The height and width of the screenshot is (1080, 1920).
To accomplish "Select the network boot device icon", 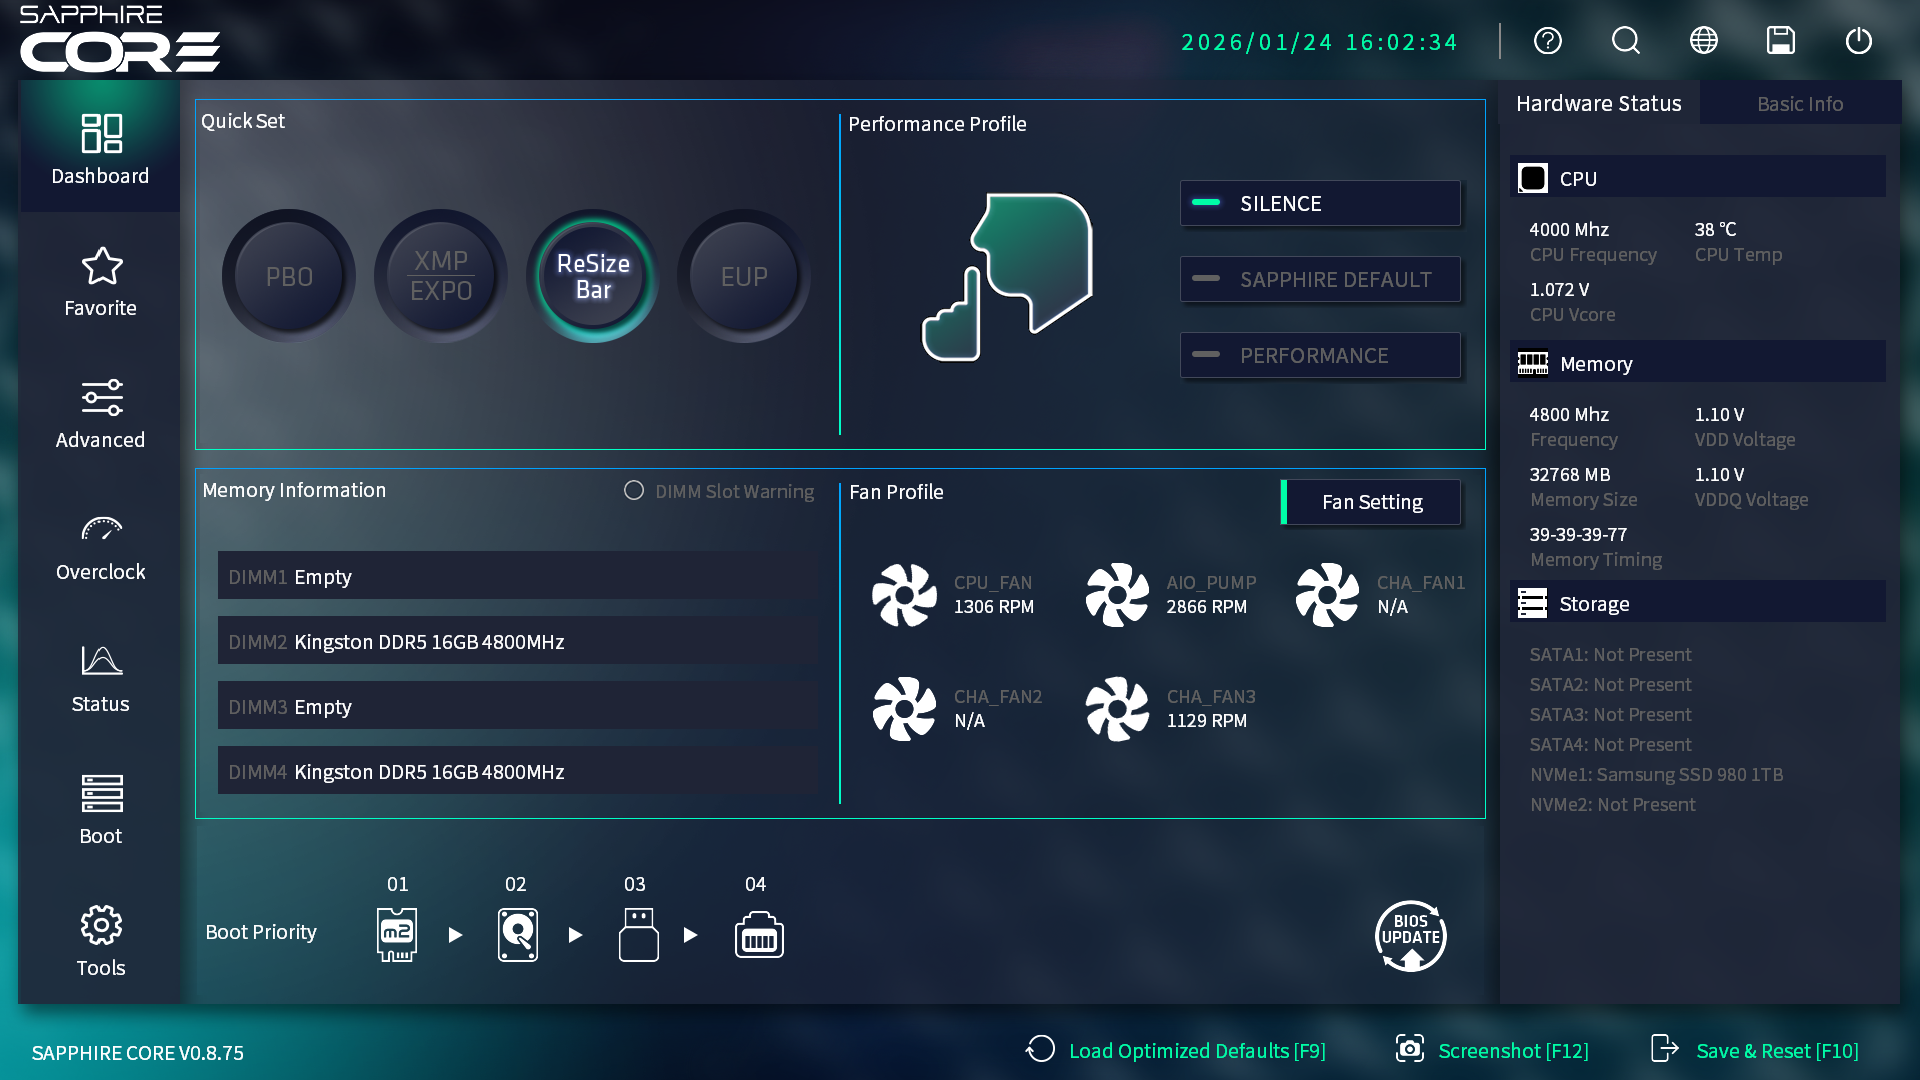I will (759, 934).
